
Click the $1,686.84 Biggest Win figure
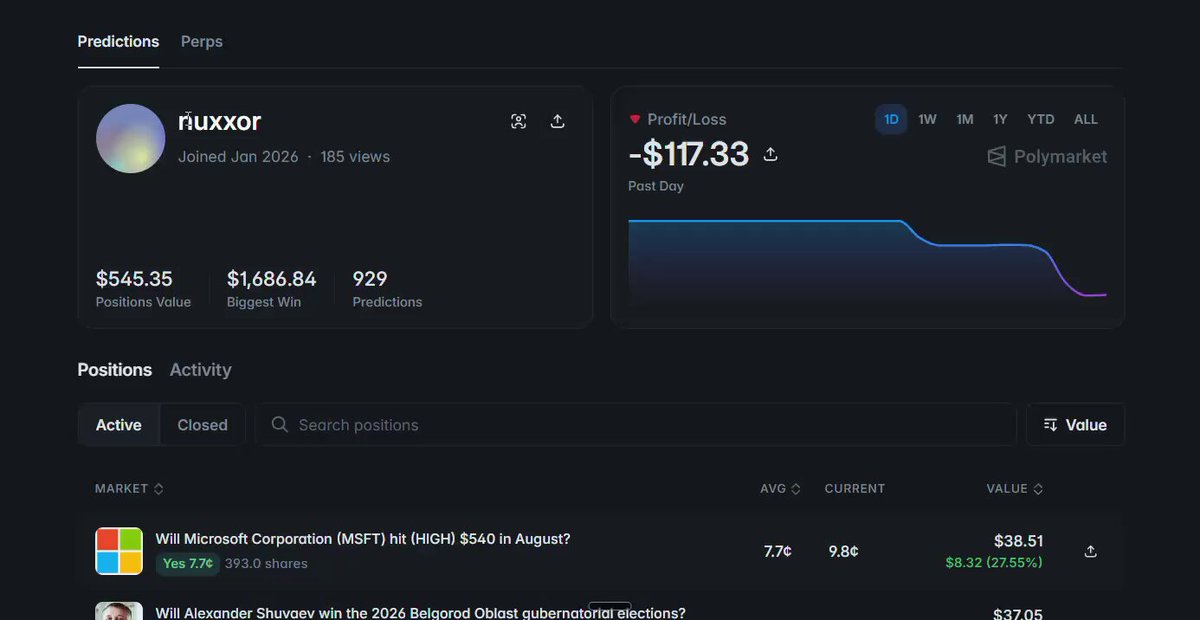tap(272, 279)
